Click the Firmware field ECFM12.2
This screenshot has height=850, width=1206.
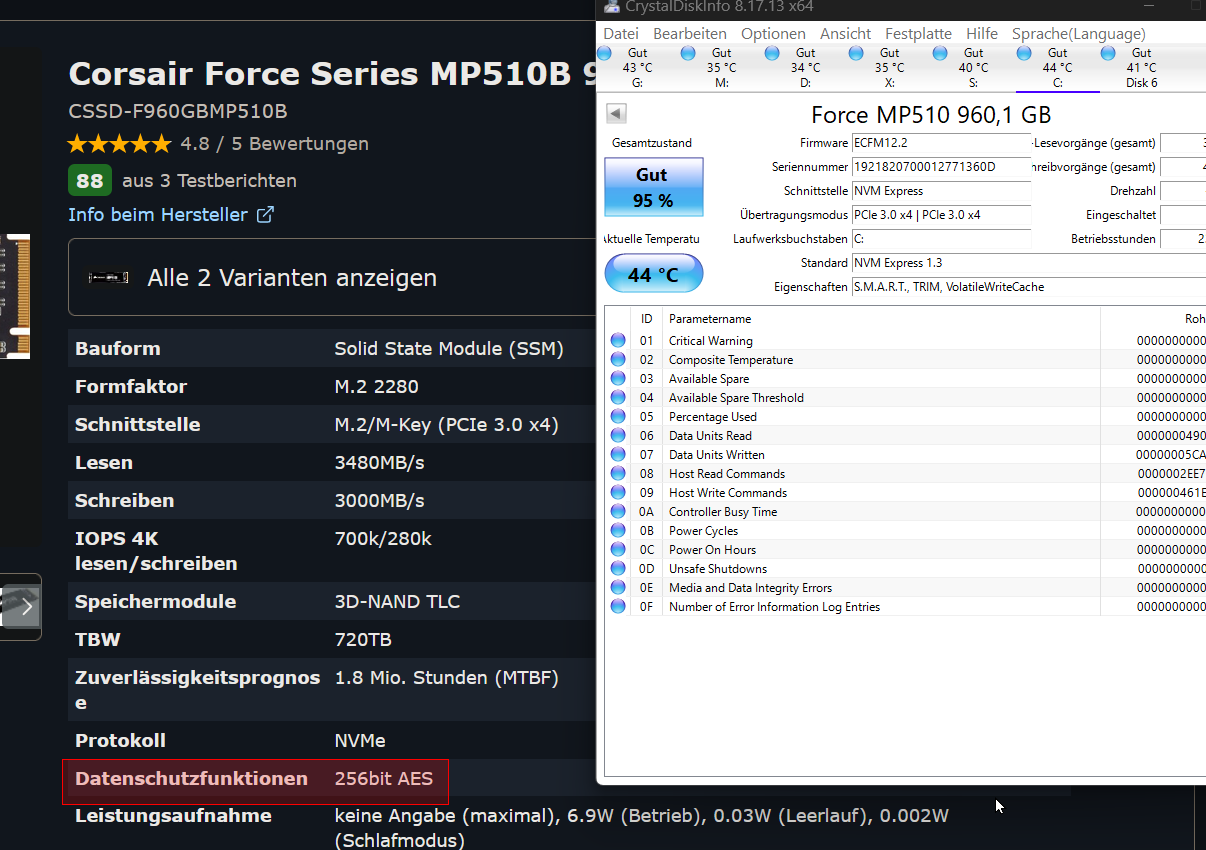click(x=941, y=143)
